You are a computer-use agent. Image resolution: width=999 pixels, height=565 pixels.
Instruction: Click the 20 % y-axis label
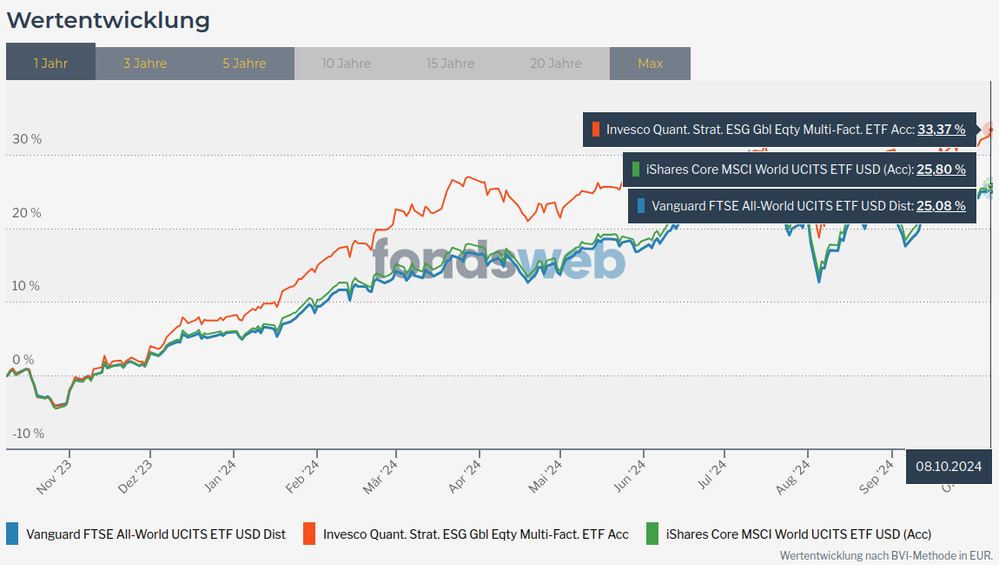click(x=27, y=213)
